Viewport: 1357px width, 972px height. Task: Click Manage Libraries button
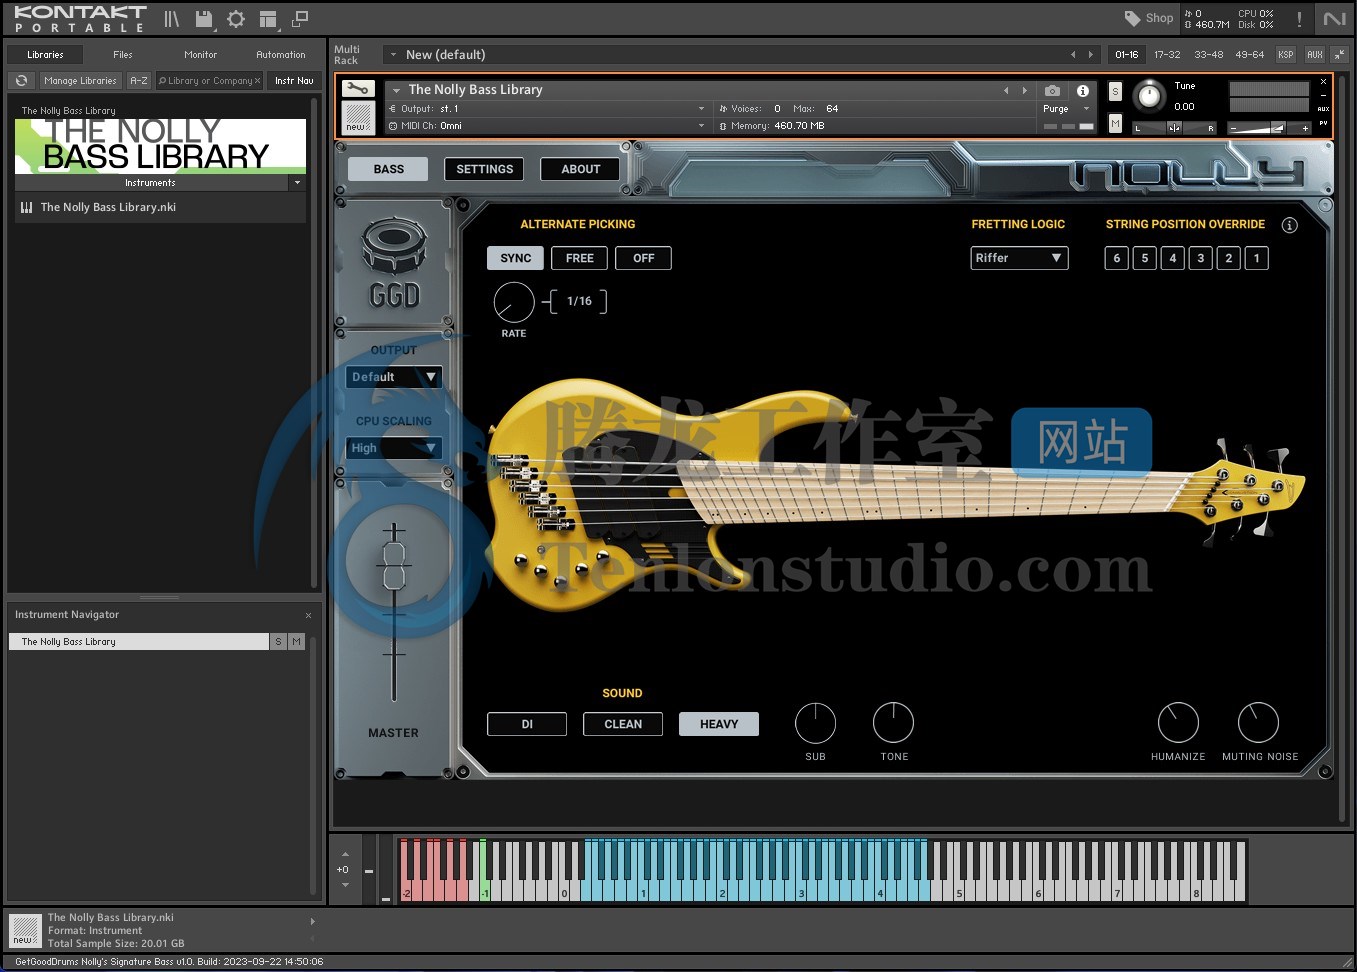pyautogui.click(x=80, y=81)
